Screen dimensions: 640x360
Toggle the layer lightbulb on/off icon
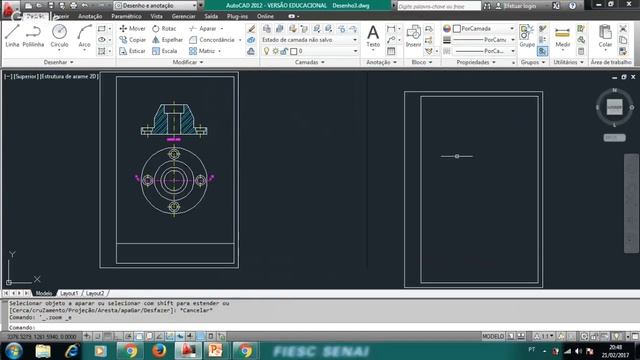pyautogui.click(x=266, y=51)
